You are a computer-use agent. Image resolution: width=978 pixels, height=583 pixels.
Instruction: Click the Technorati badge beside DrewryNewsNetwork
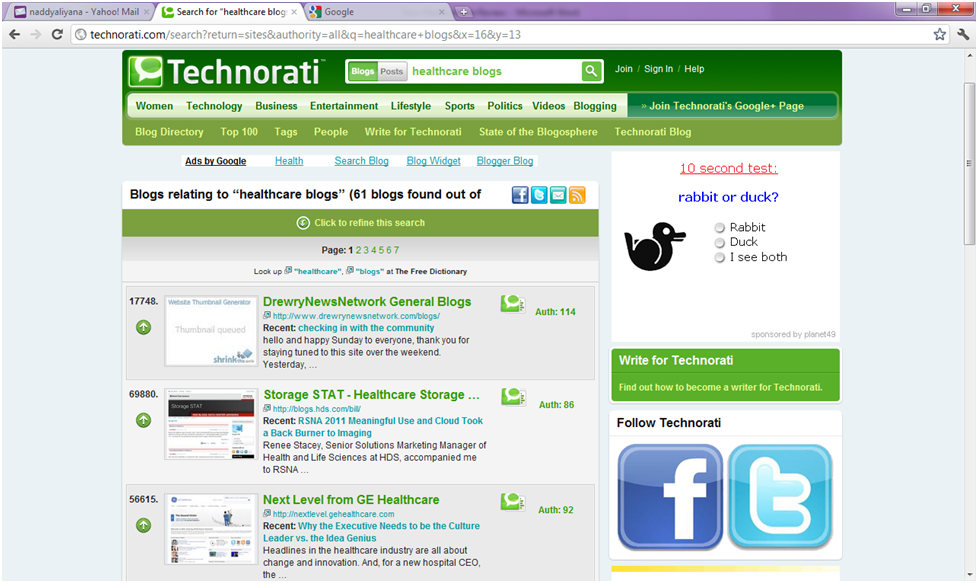point(513,304)
